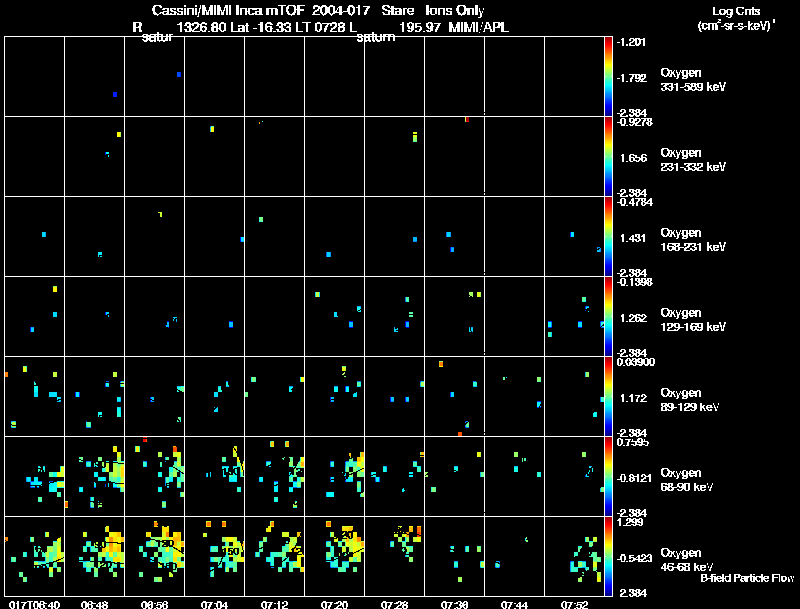Click the '-1.201' colorbar maximum value
800x609 pixels.
pyautogui.click(x=631, y=42)
